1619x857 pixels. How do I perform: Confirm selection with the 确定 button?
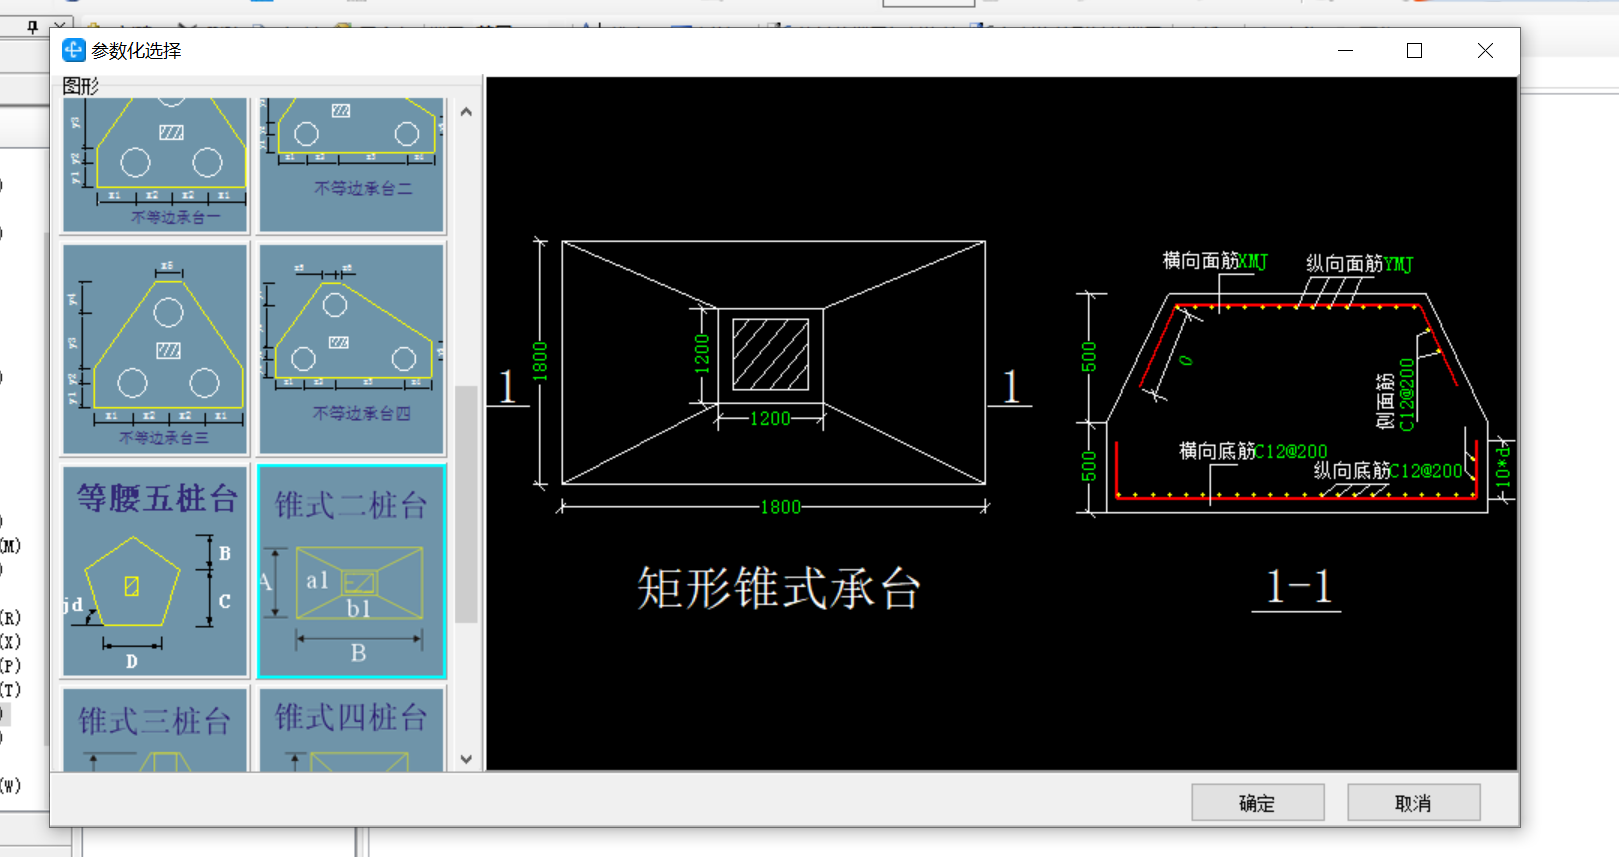click(1257, 803)
